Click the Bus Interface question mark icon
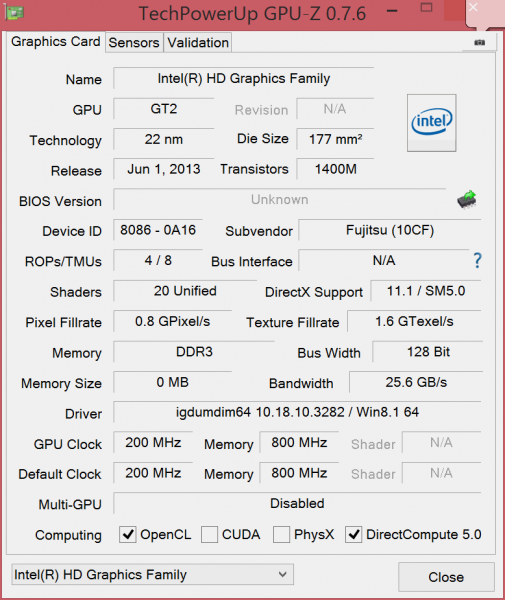This screenshot has height=600, width=505. (477, 261)
